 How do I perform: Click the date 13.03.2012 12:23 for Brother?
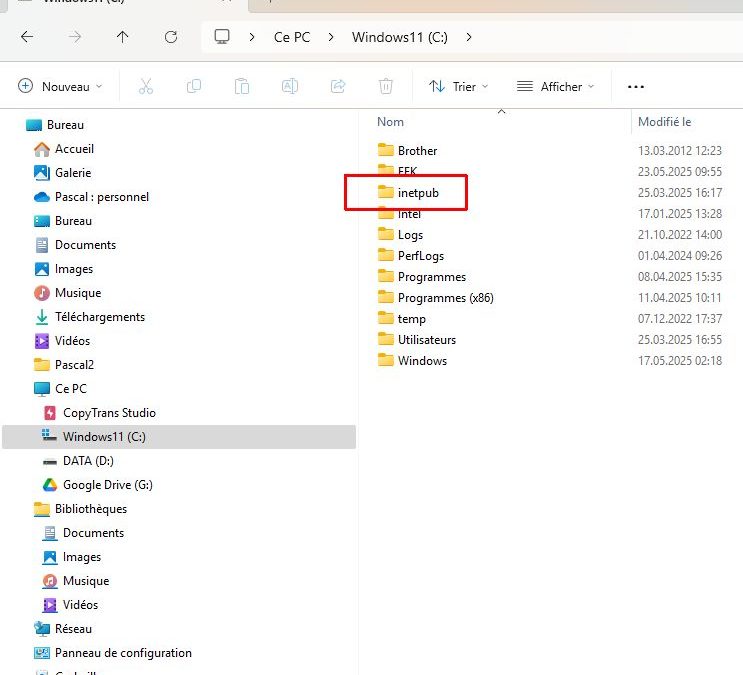pos(680,151)
